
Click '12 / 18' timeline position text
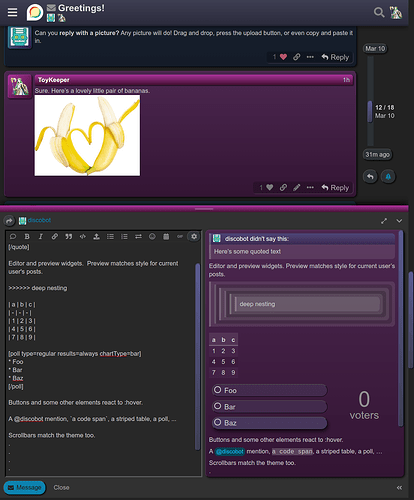click(x=384, y=107)
